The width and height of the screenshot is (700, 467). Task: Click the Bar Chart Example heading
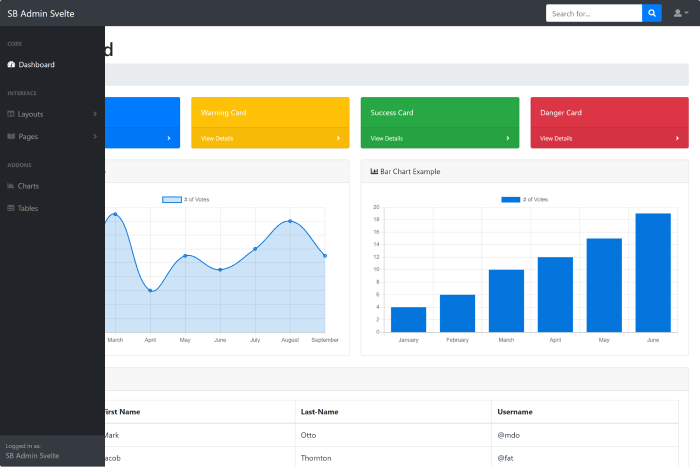[410, 171]
